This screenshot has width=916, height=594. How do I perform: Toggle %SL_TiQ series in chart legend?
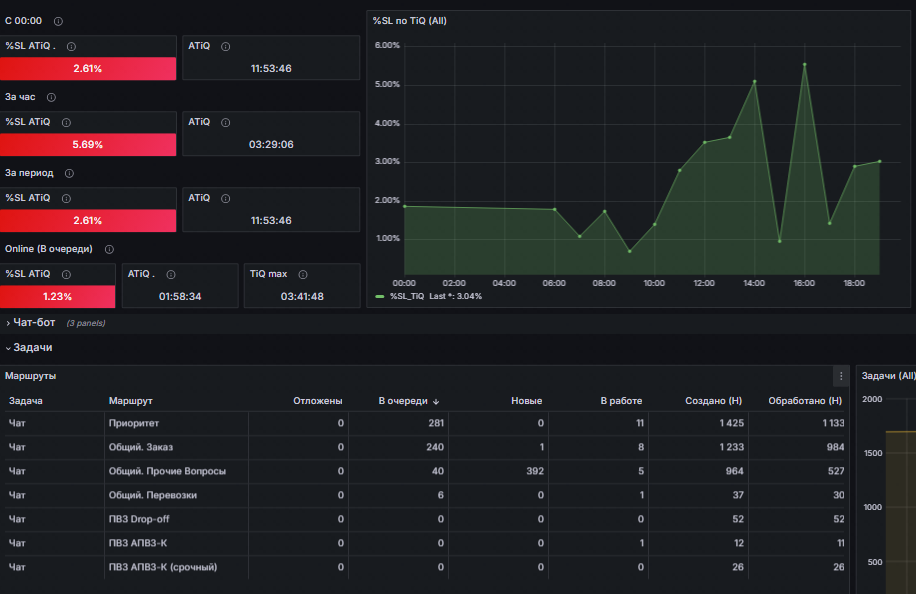pyautogui.click(x=407, y=296)
